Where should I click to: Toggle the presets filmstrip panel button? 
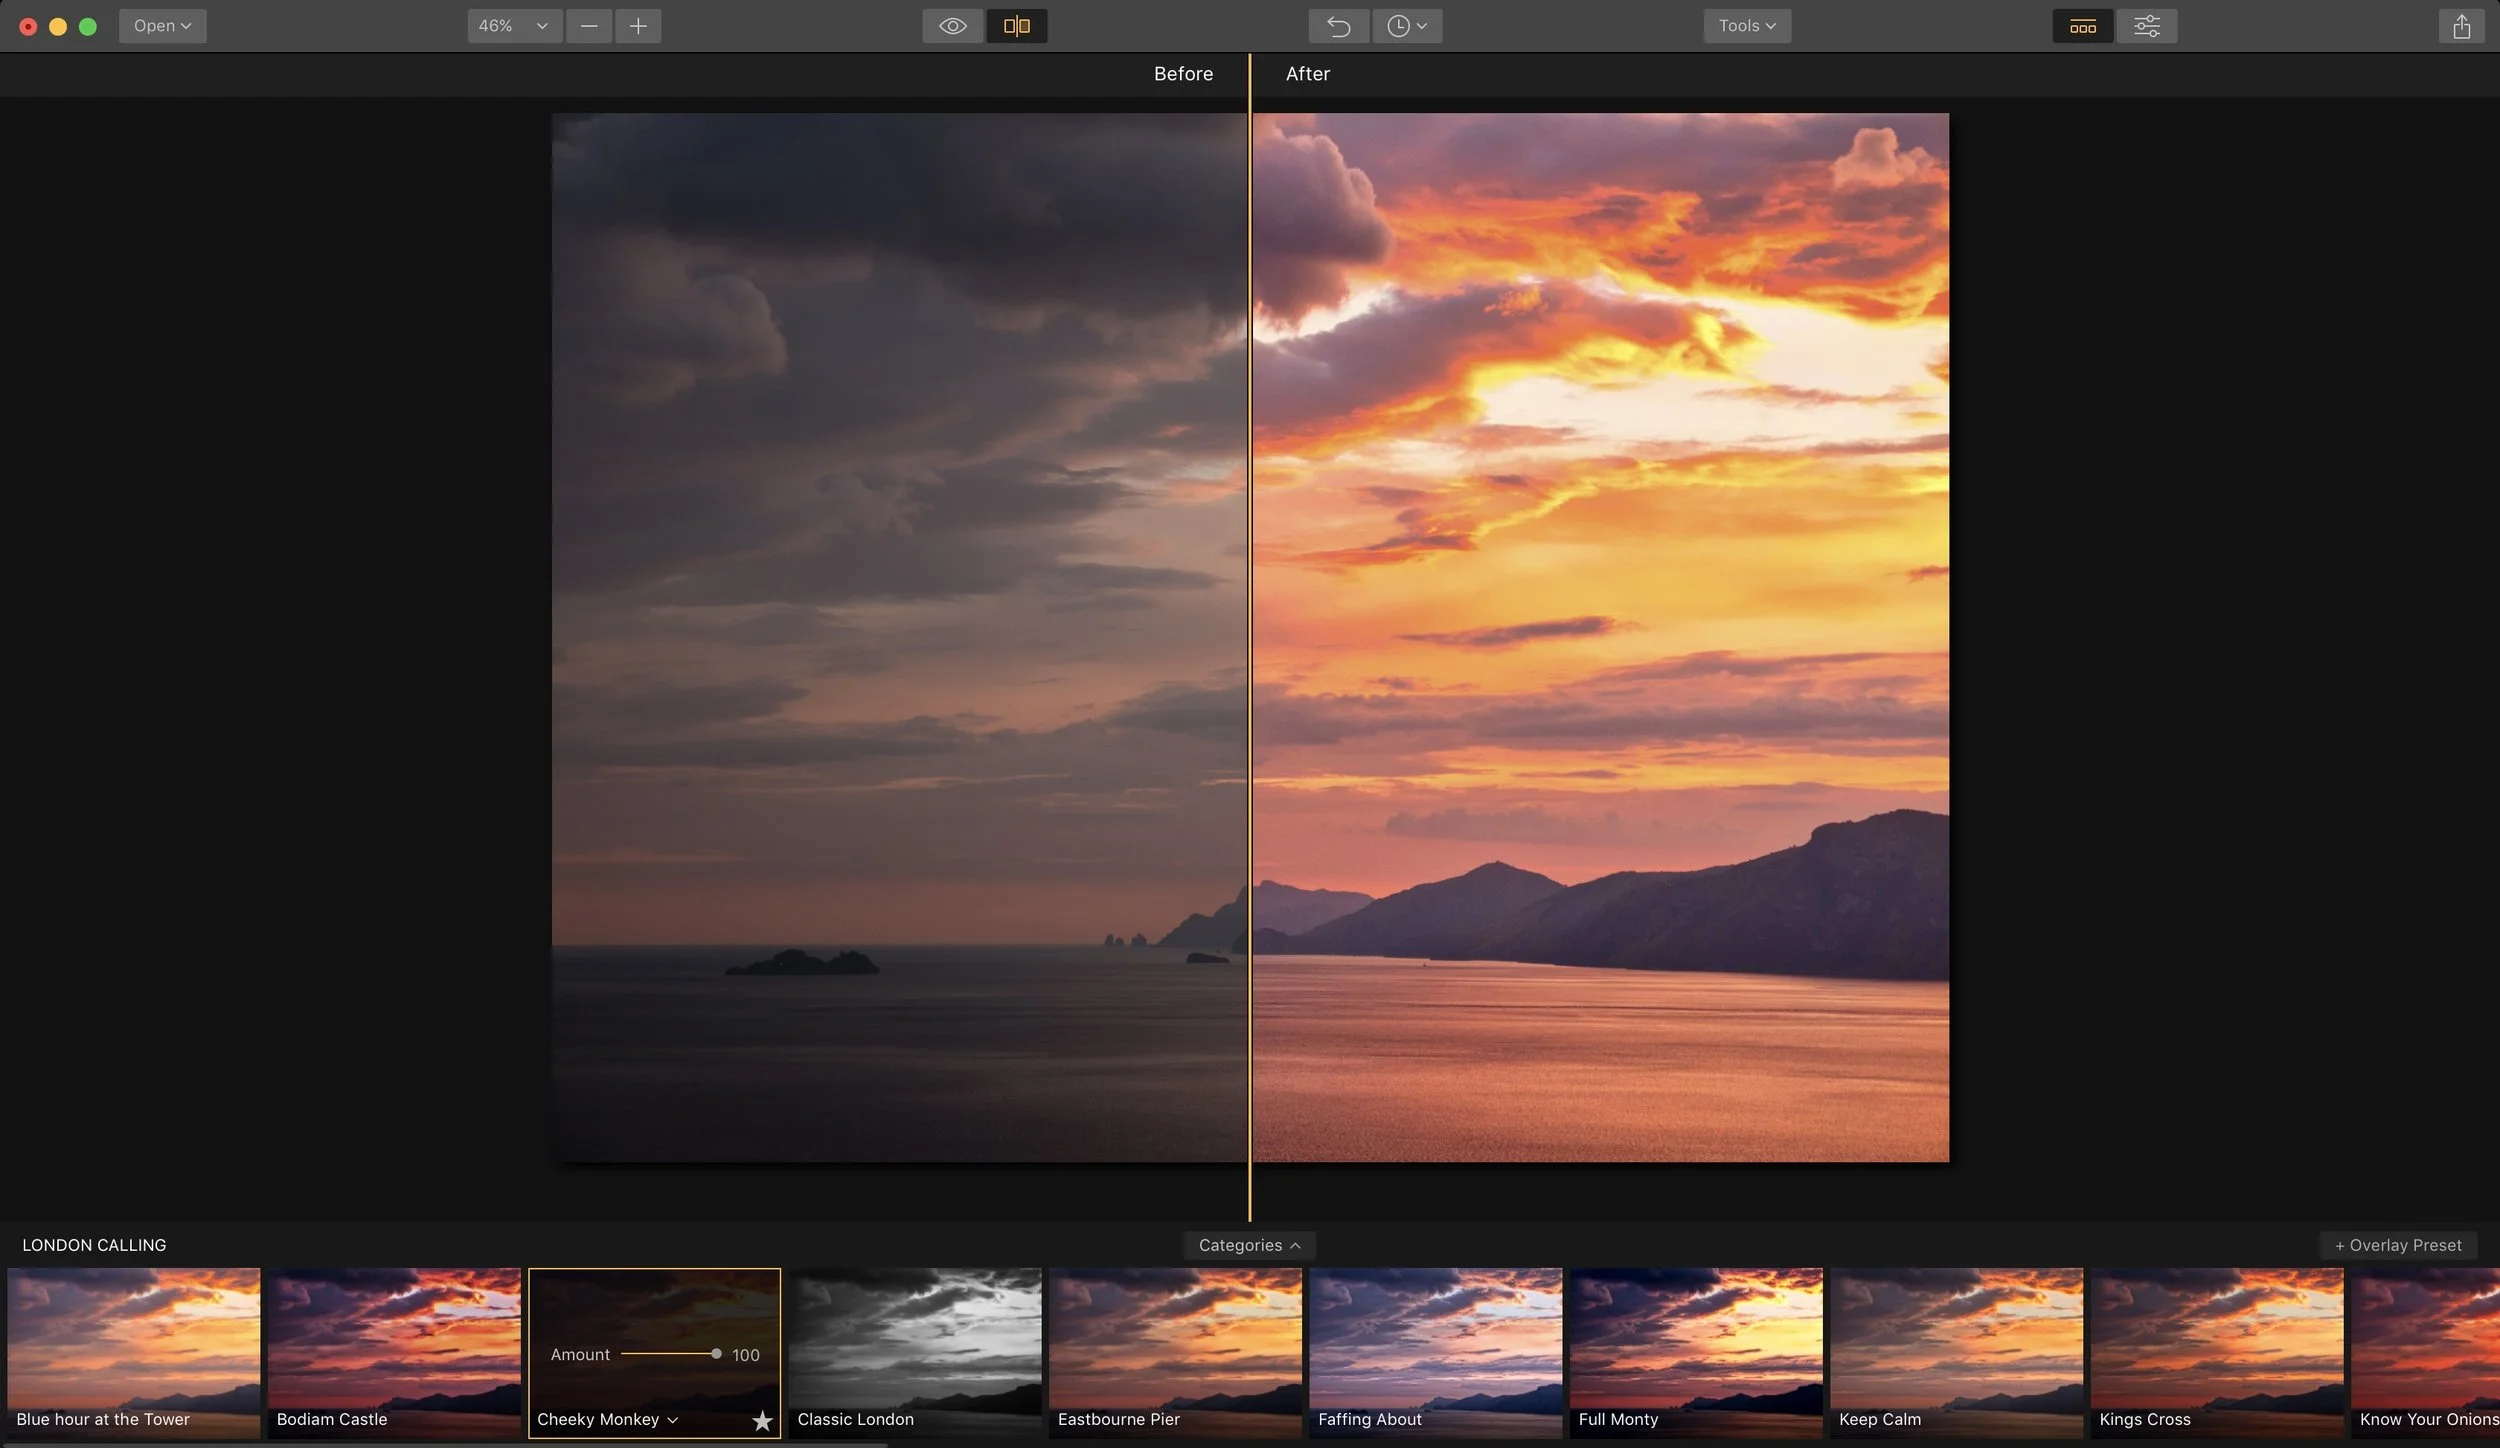[2082, 26]
